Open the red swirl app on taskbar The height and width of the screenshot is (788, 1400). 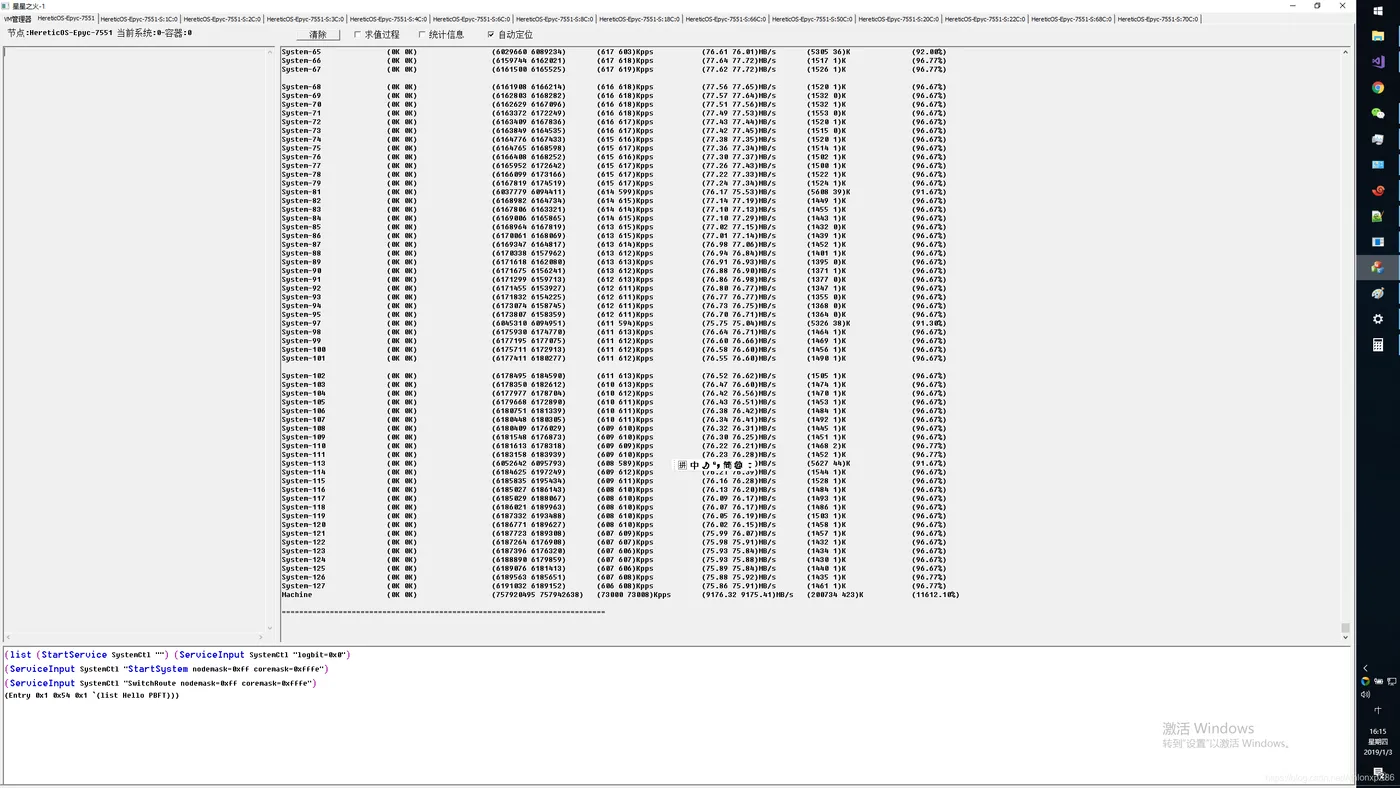click(1378, 190)
